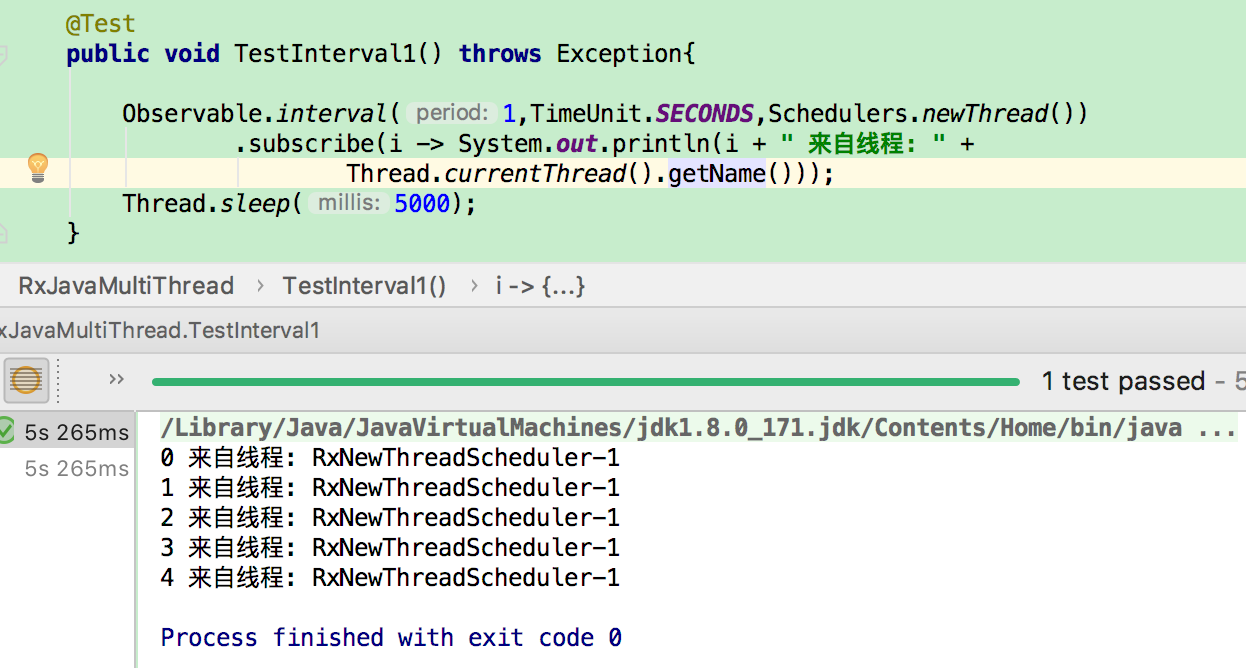This screenshot has width=1246, height=668.
Task: Click the @Test annotation in the editor
Action: pyautogui.click(x=100, y=22)
